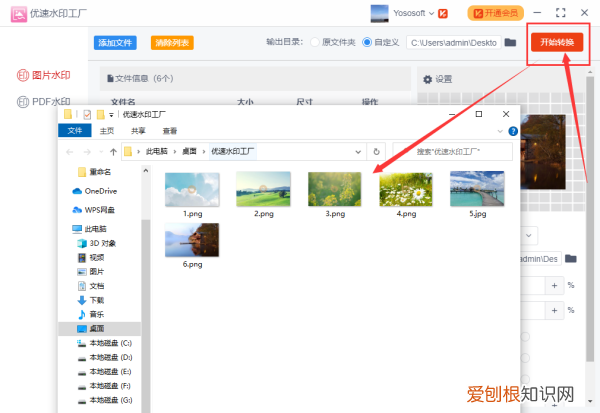
Task: Click navigation pane scroll-up arrow
Action: pos(145,171)
